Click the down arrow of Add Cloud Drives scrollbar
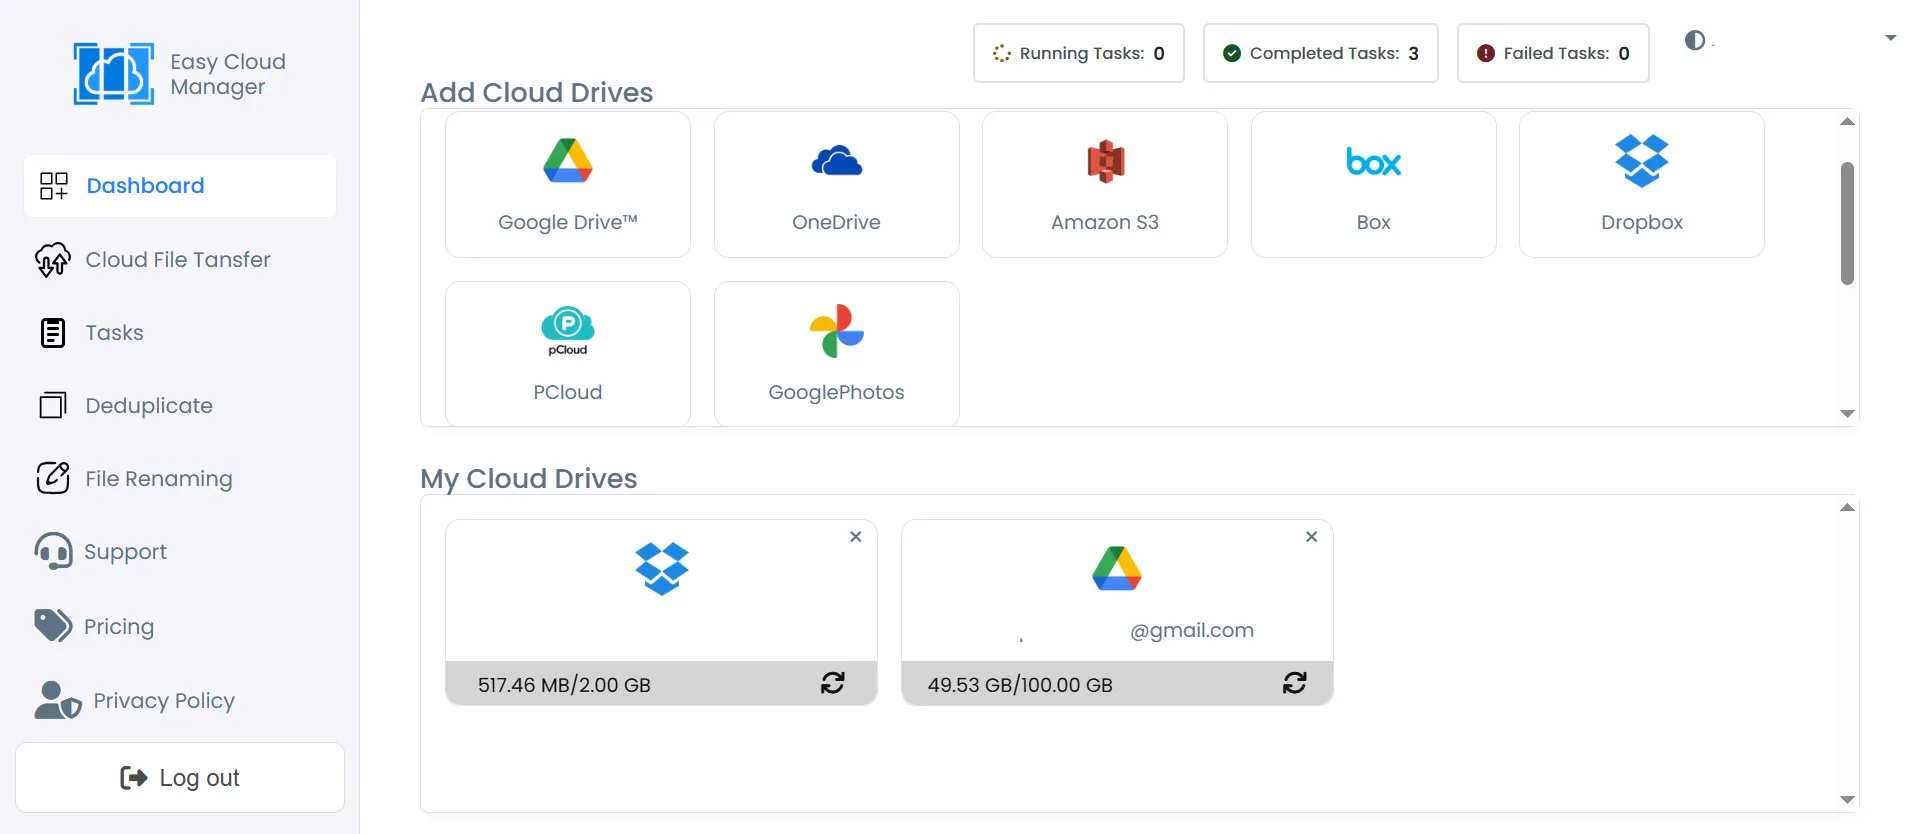This screenshot has height=834, width=1918. pos(1848,413)
